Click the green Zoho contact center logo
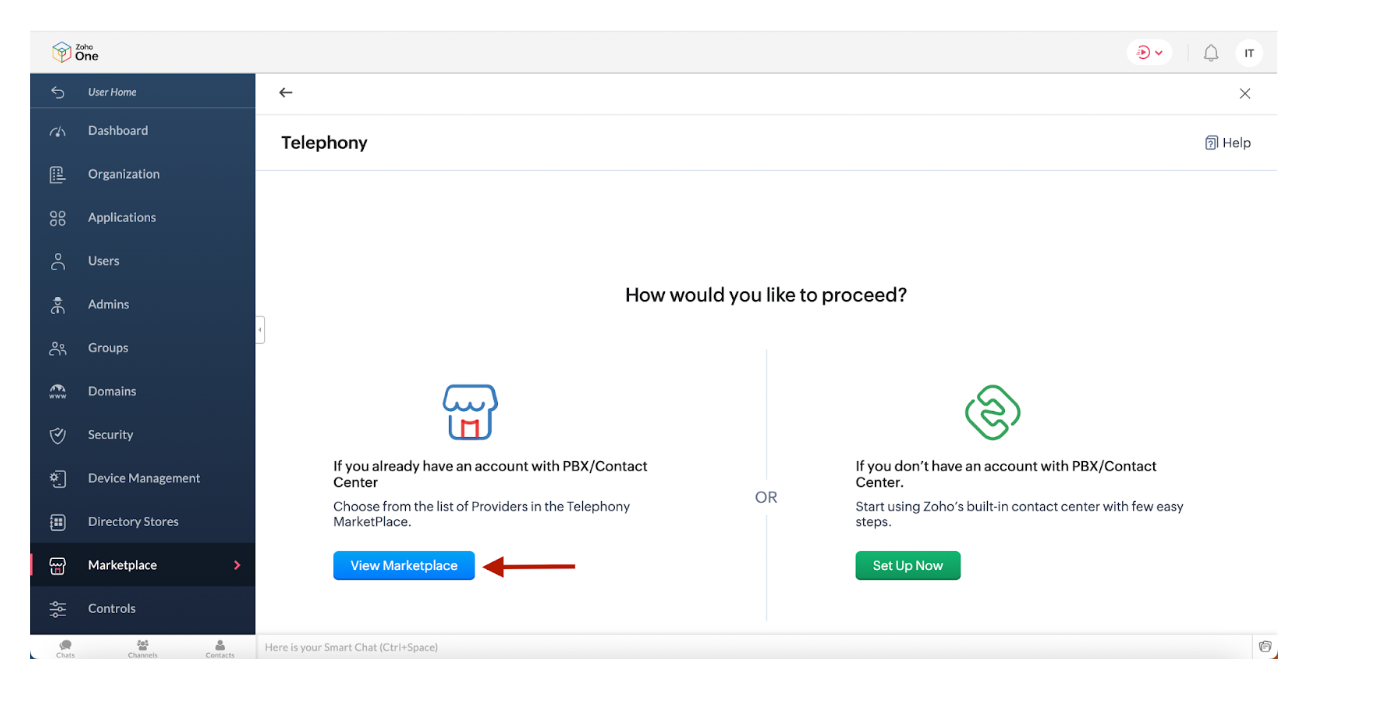 coord(992,412)
